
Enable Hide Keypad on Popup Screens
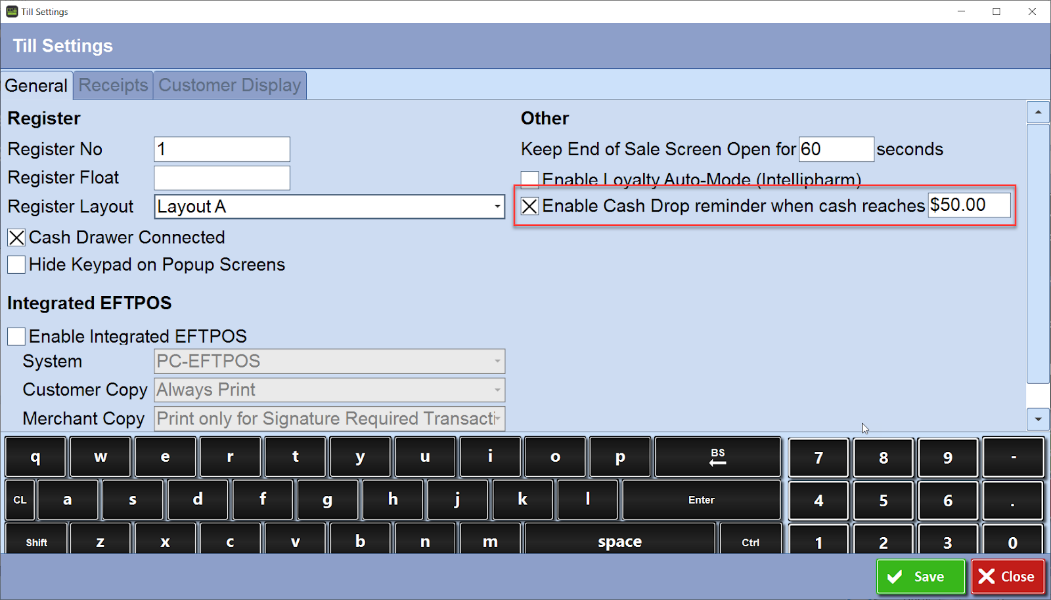point(16,264)
